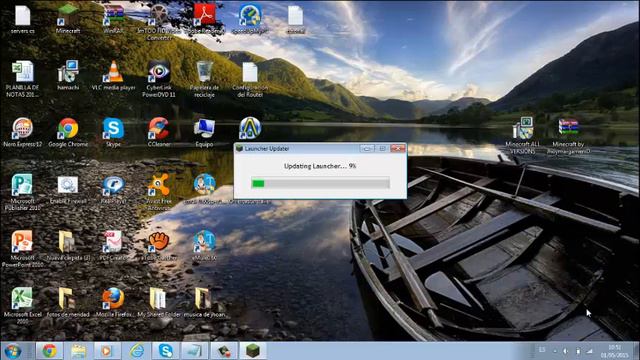Open Nero Express 12 shortcut

(22, 131)
